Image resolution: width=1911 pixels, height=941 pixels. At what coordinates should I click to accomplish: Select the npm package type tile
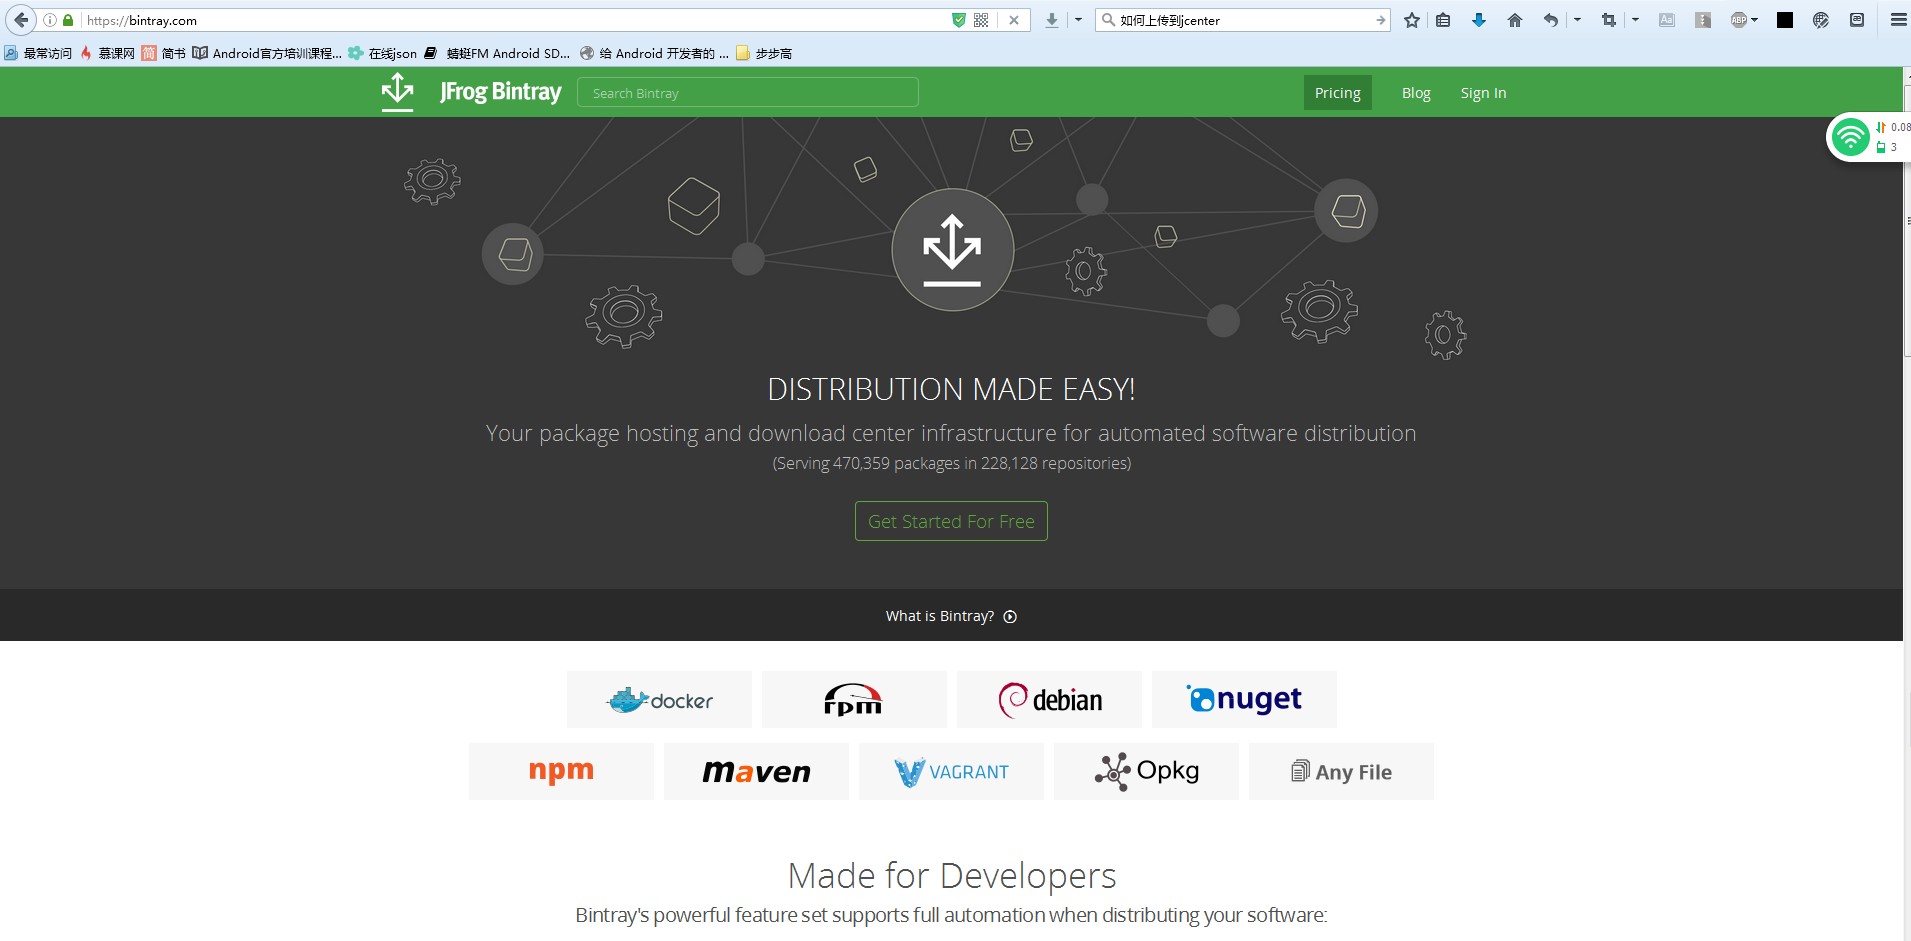tap(561, 771)
